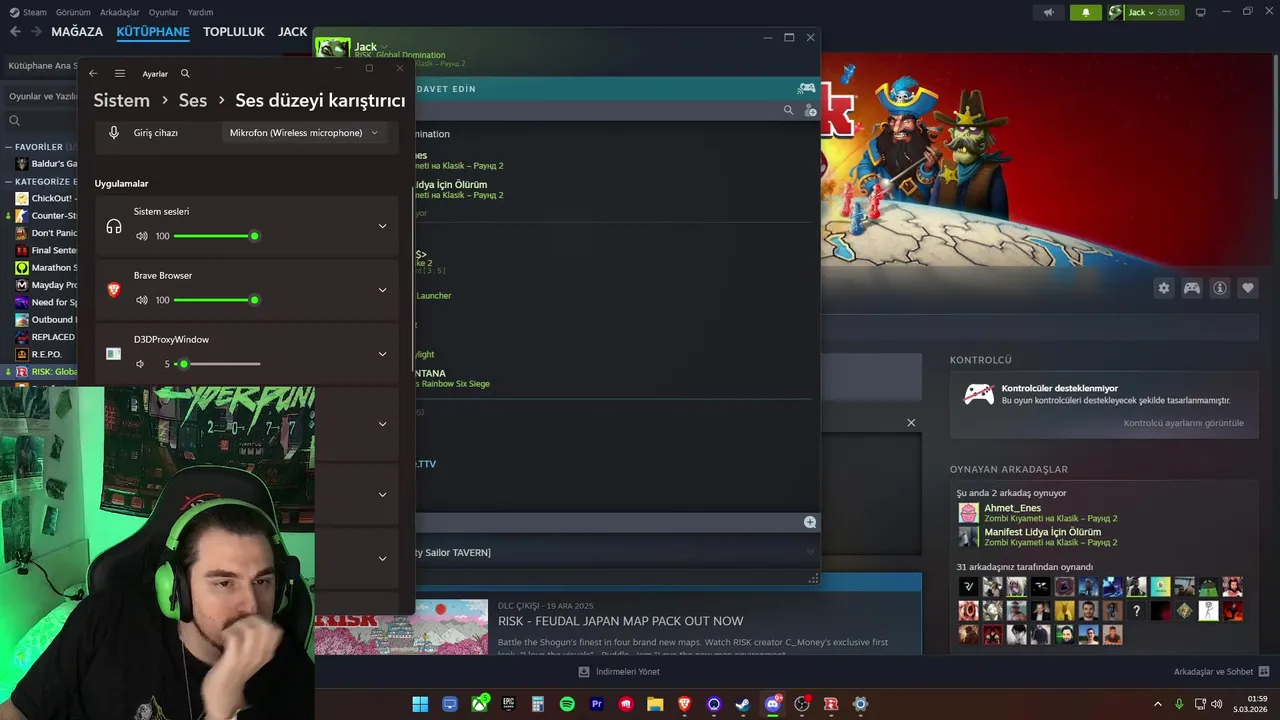Screen dimensions: 1280x720
Task: Open the game info icon on RISK page
Action: (x=1220, y=288)
